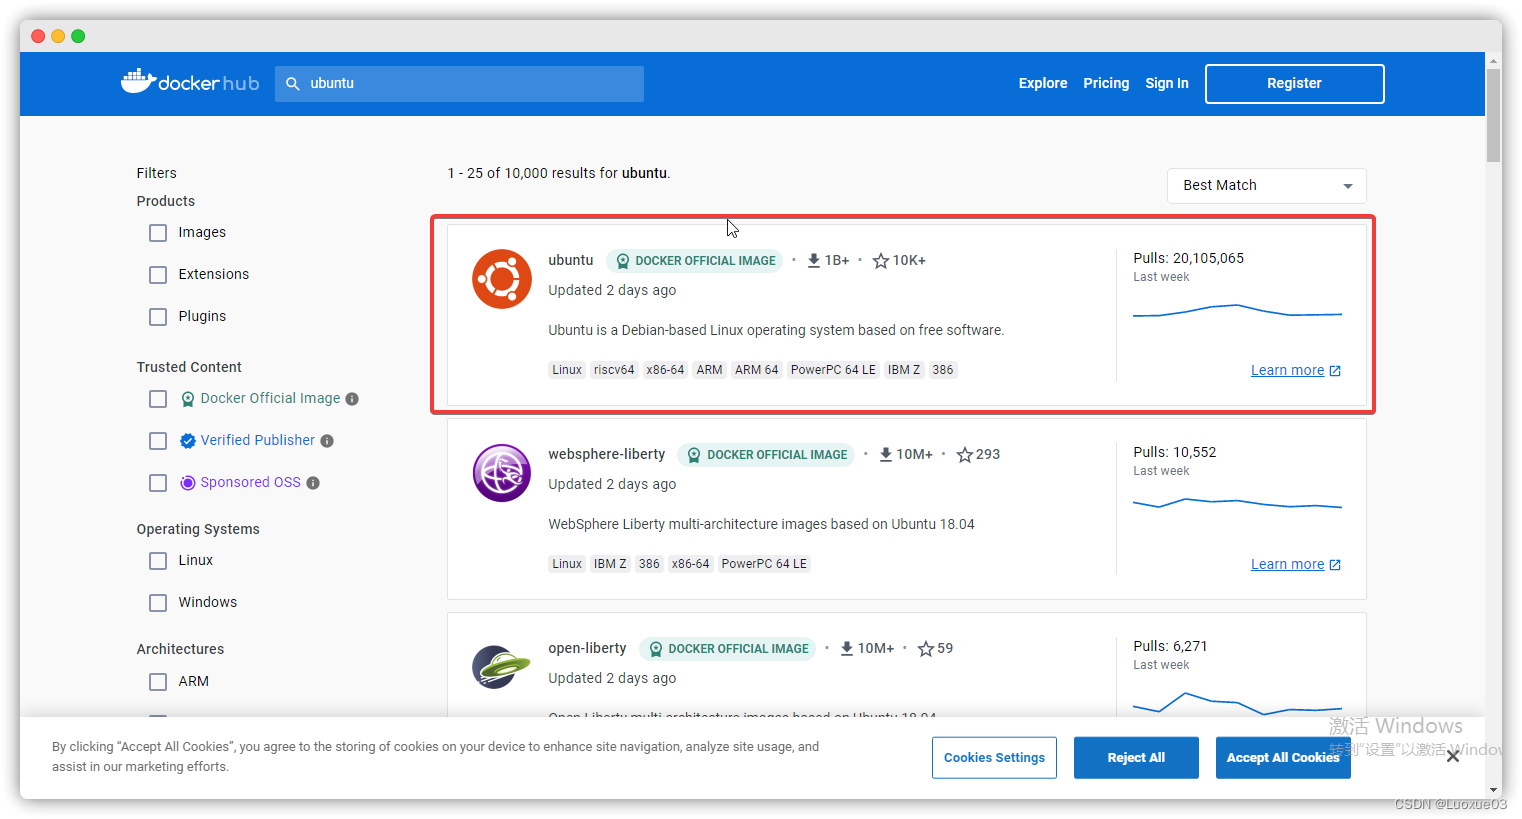
Task: Enable Verified Publisher filter checkbox
Action: pyautogui.click(x=158, y=441)
